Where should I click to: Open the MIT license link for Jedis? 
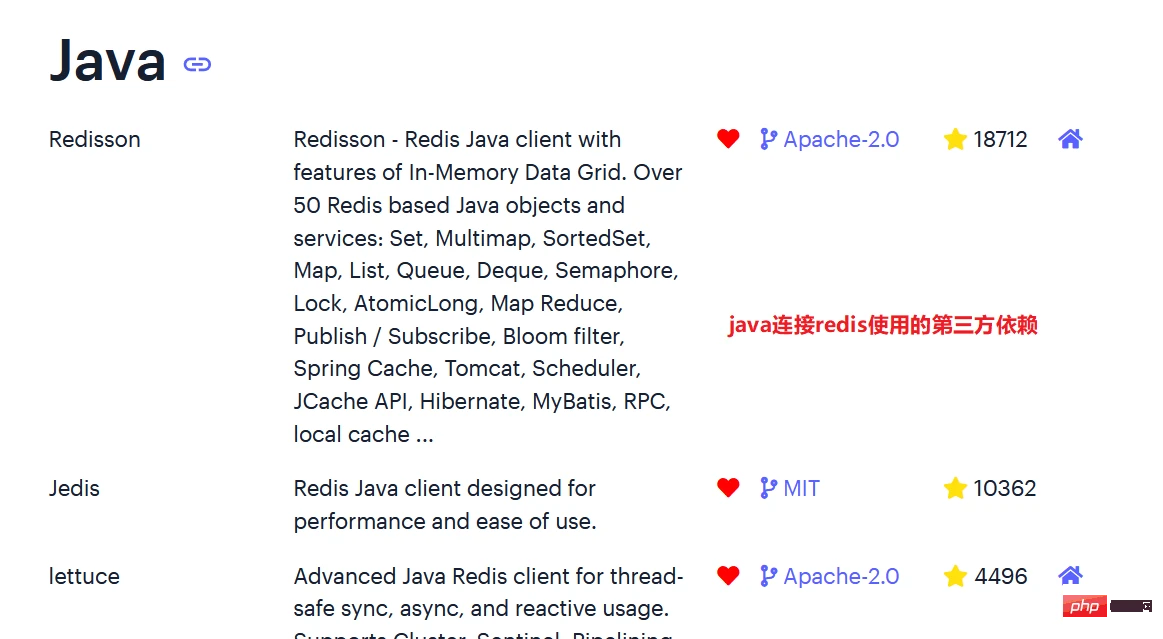tap(800, 488)
